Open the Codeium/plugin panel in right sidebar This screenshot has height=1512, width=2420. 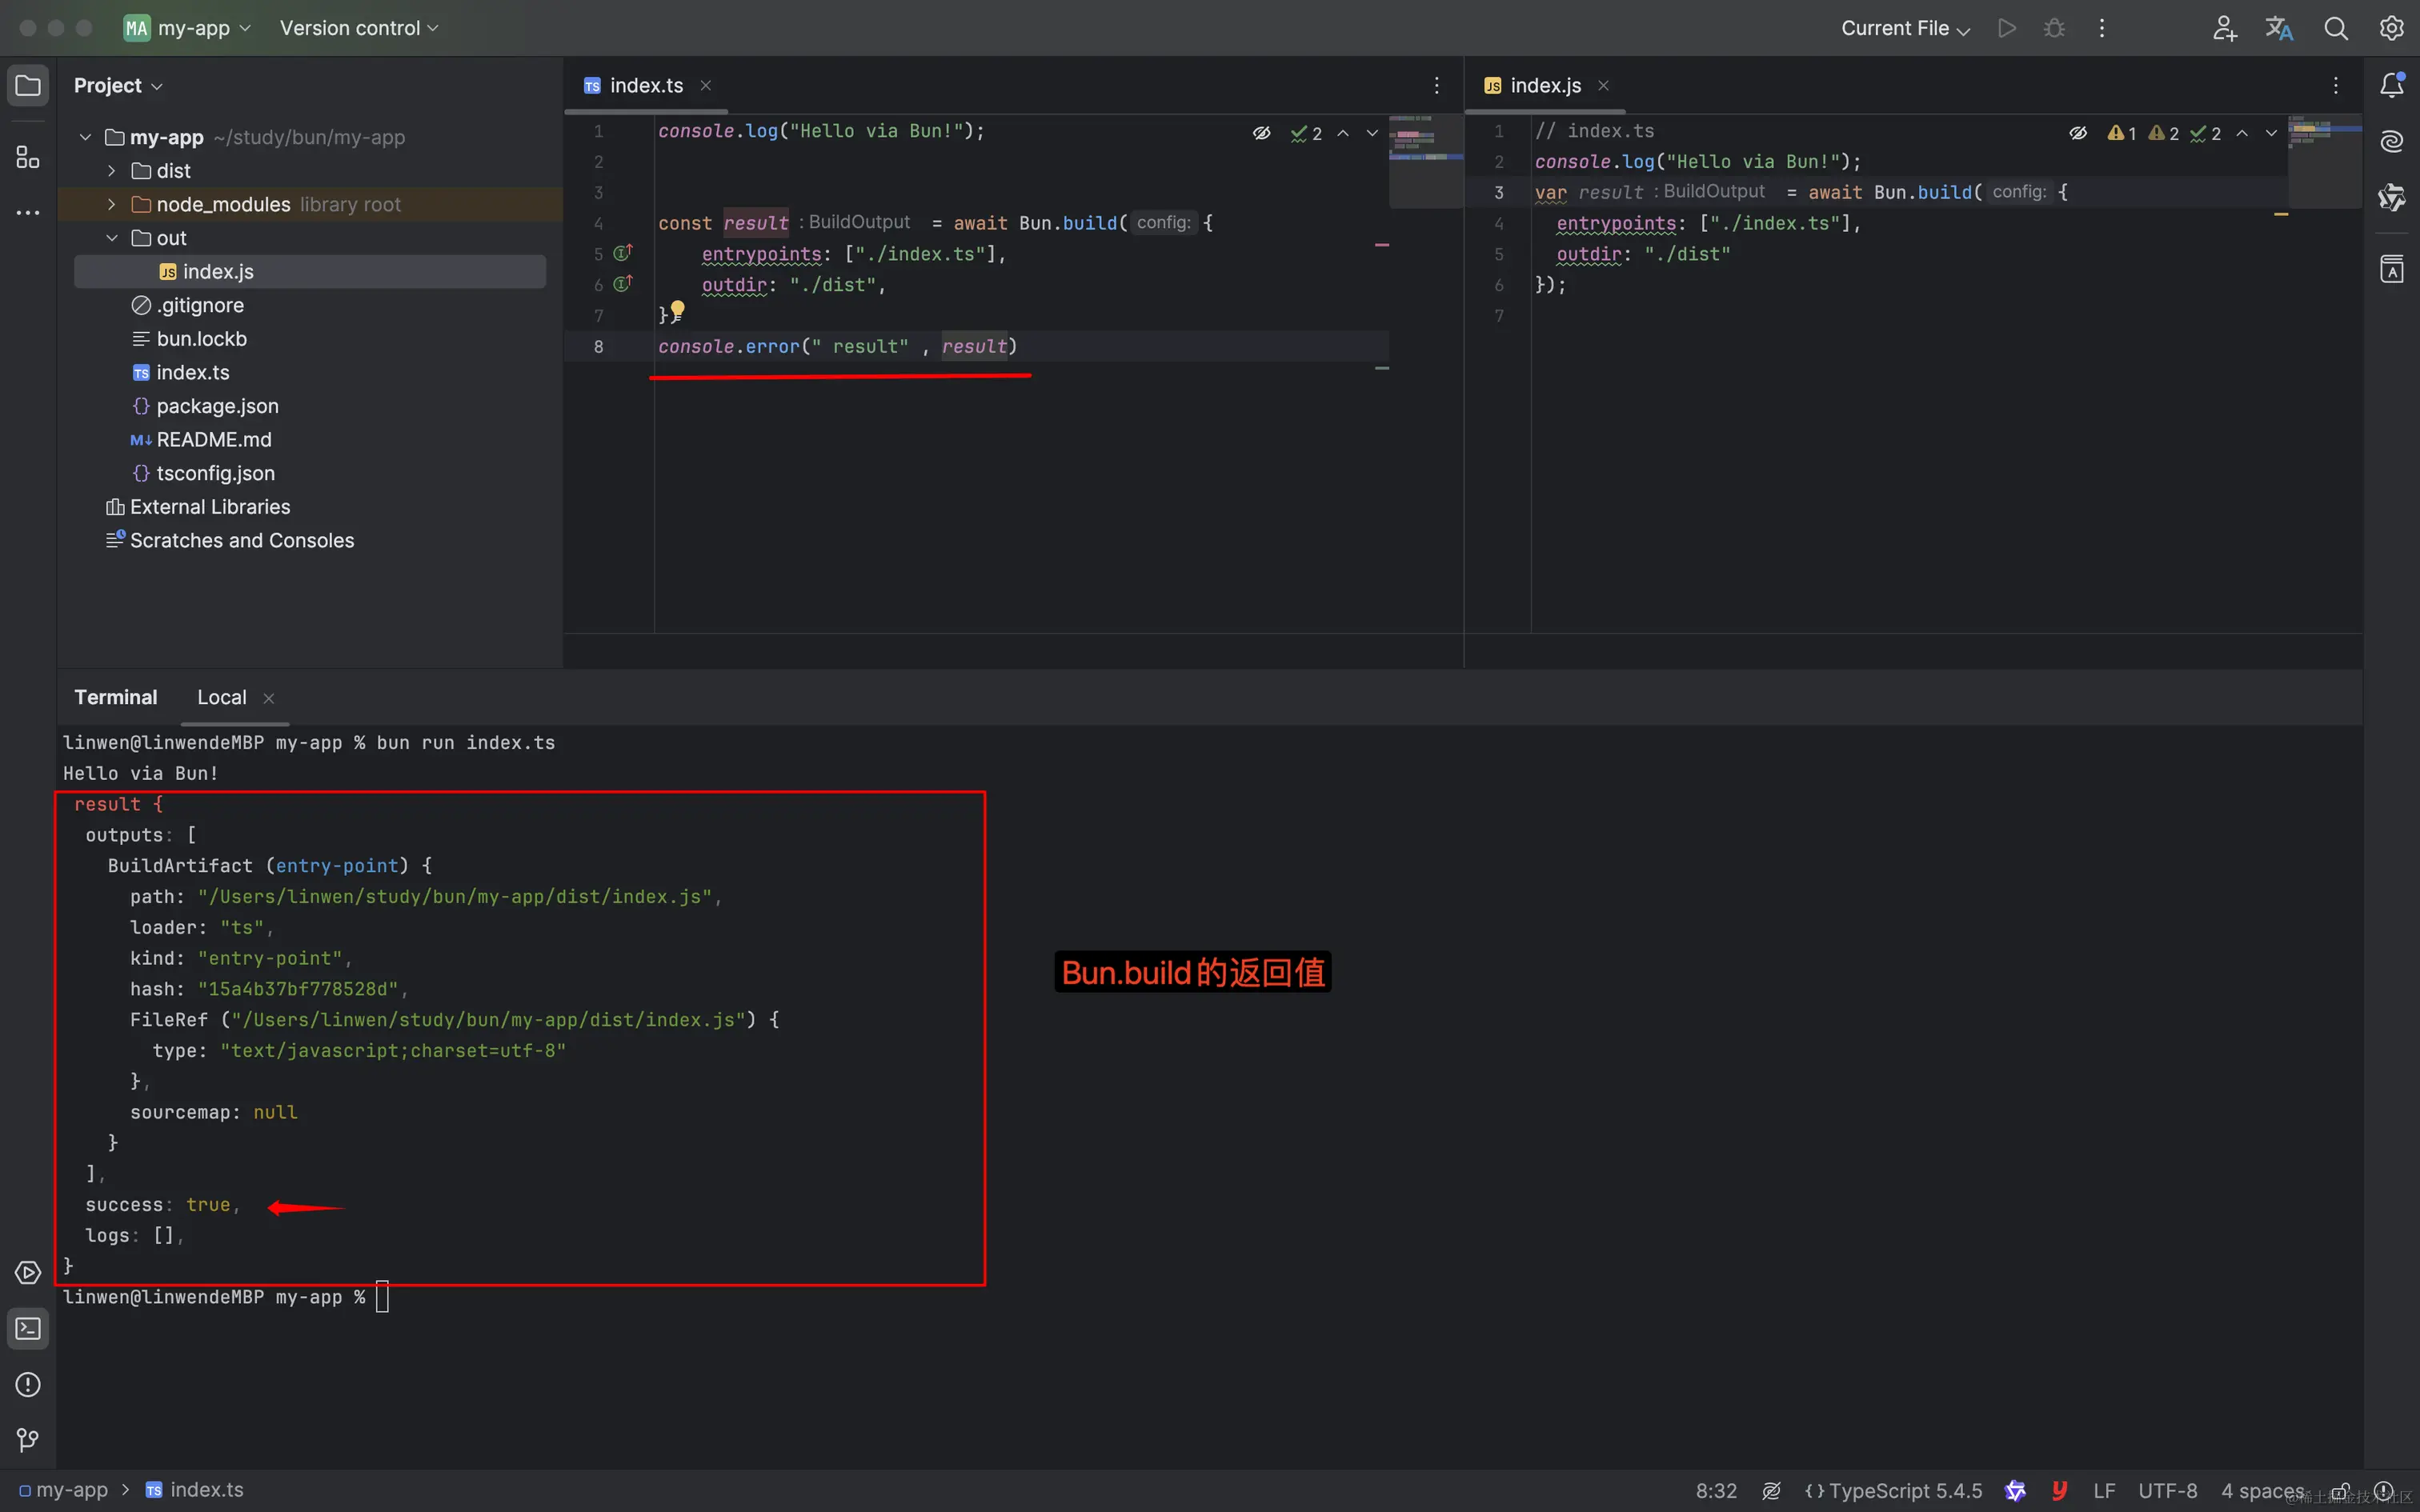[2391, 197]
